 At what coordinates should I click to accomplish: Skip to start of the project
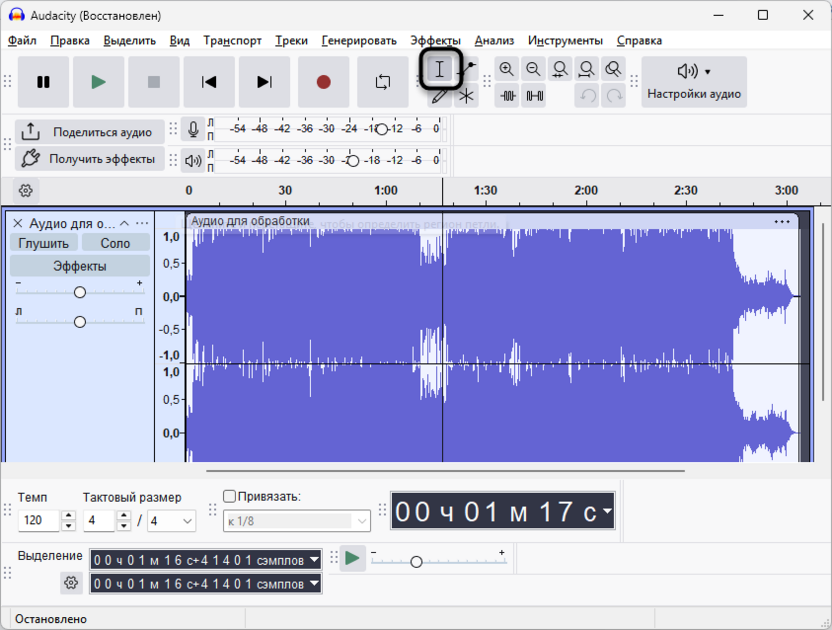tap(209, 82)
